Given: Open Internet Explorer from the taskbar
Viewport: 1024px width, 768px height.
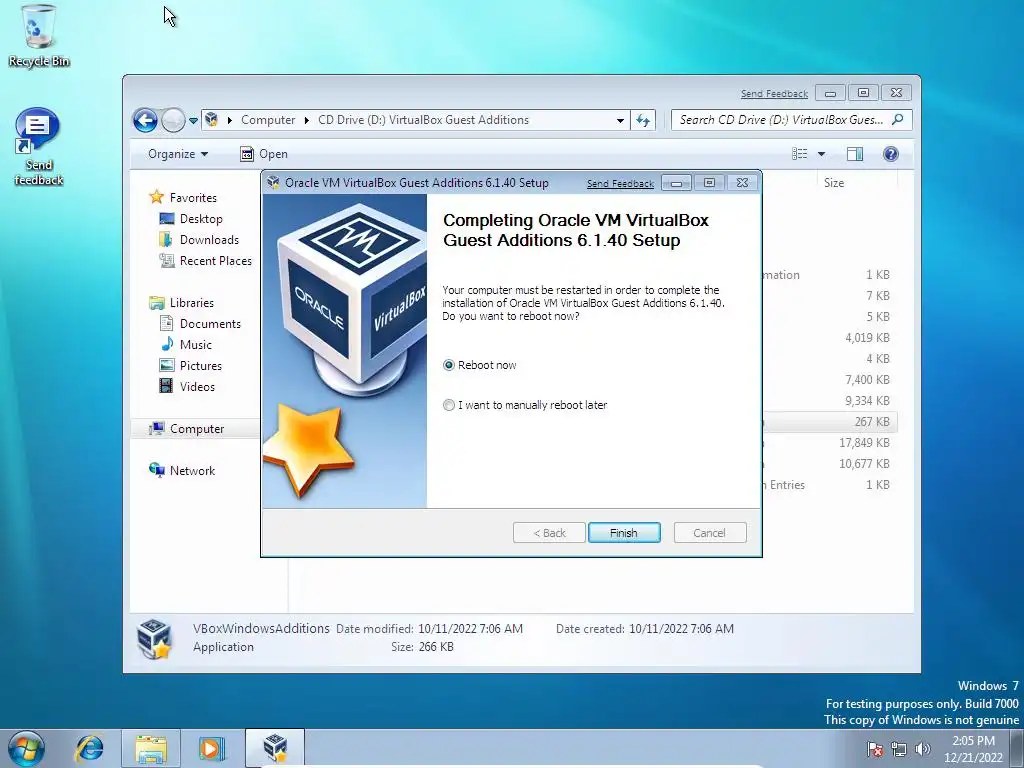Looking at the screenshot, I should click(89, 748).
